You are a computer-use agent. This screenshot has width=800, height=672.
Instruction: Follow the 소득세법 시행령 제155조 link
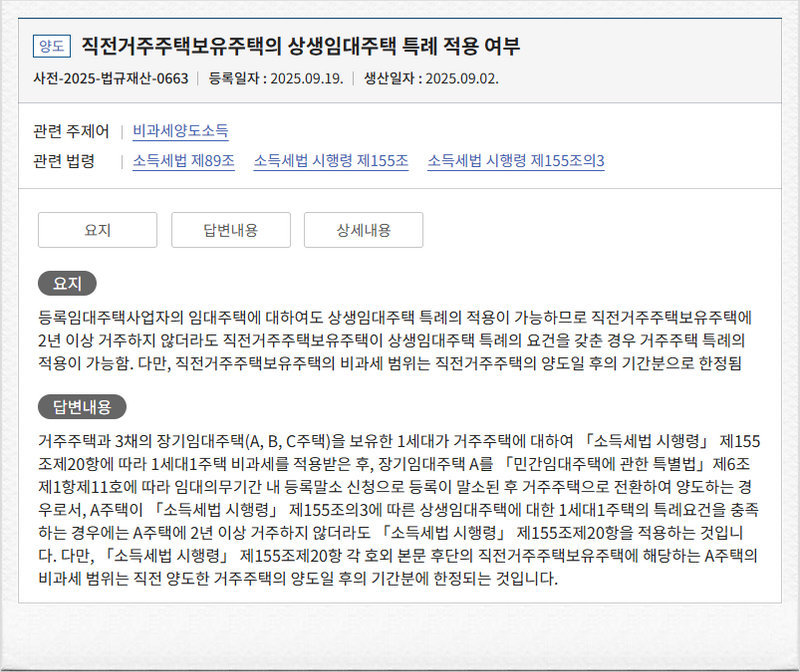330,160
